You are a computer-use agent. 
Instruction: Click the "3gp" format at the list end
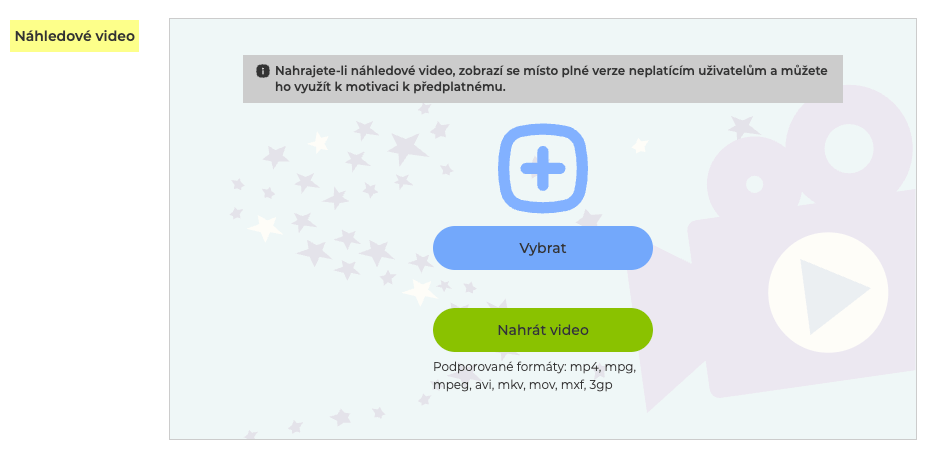(x=599, y=384)
